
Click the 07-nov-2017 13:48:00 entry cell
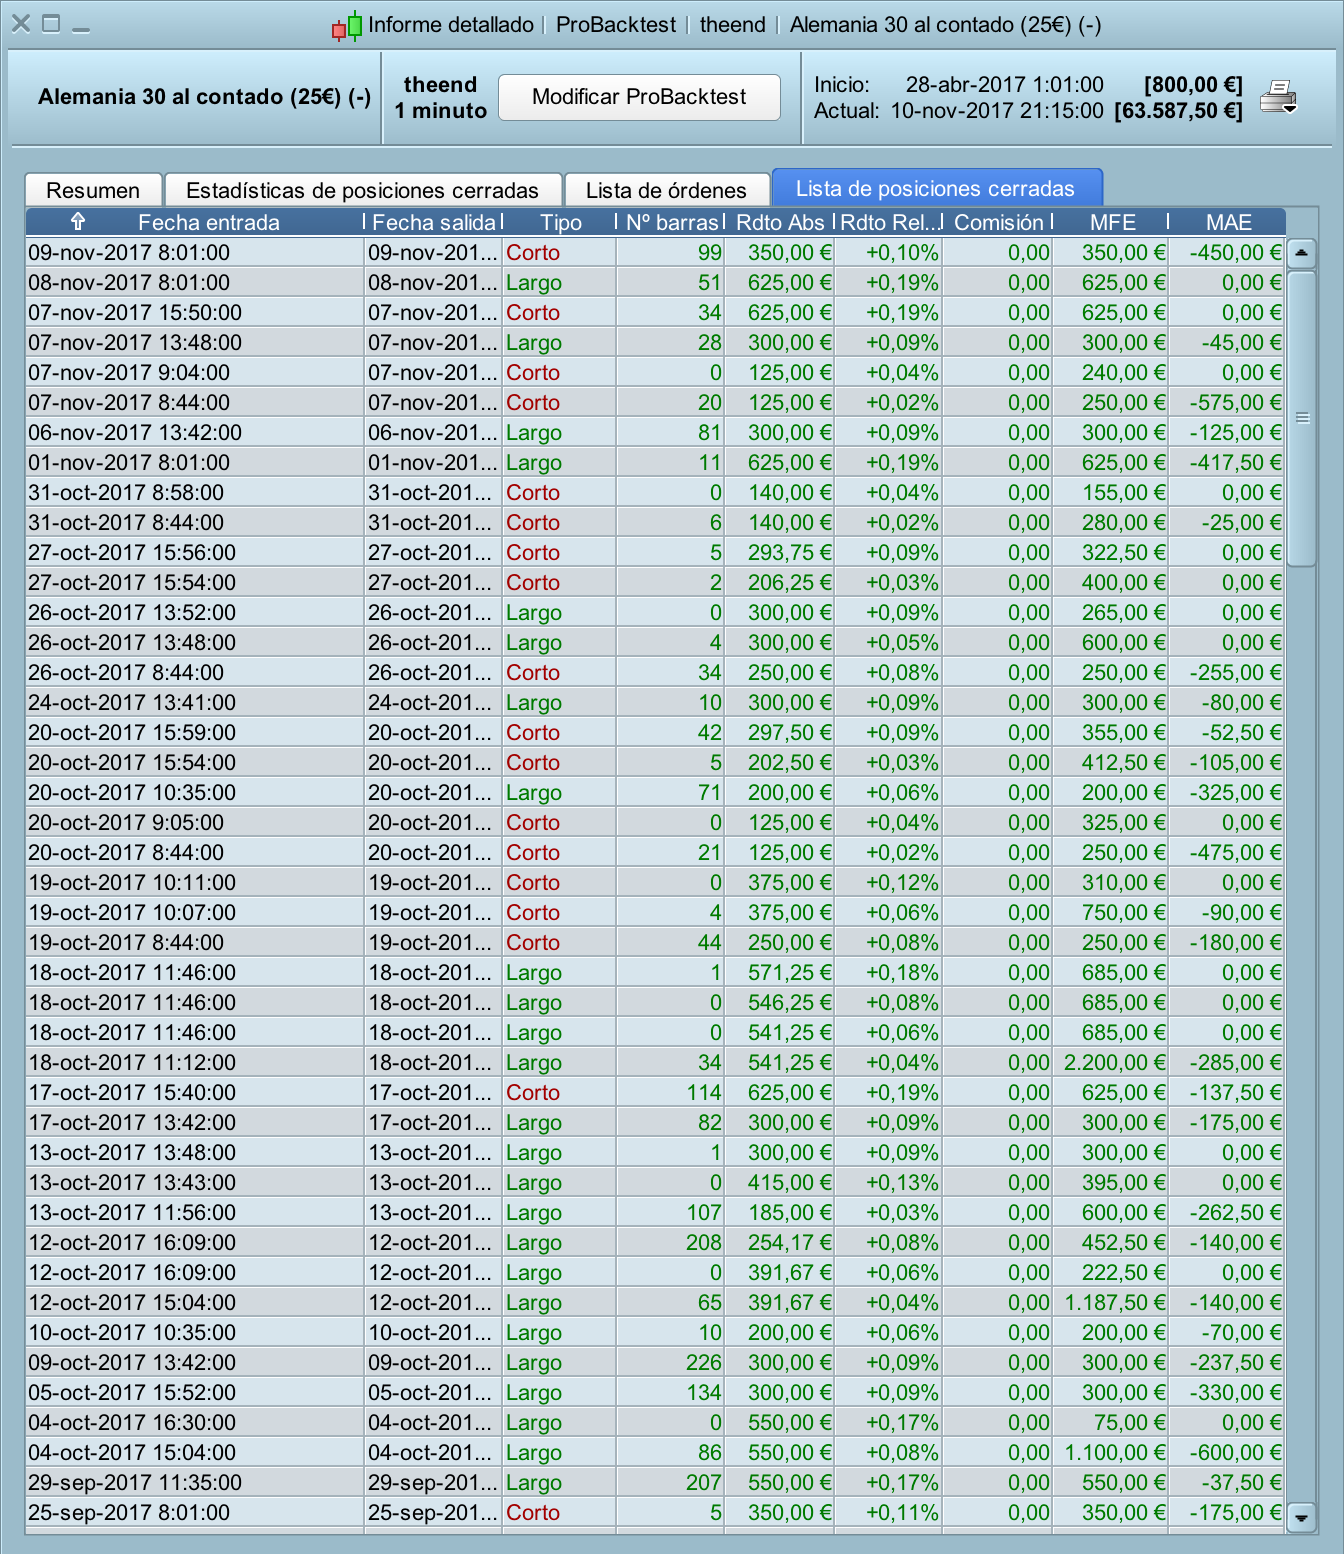click(135, 343)
